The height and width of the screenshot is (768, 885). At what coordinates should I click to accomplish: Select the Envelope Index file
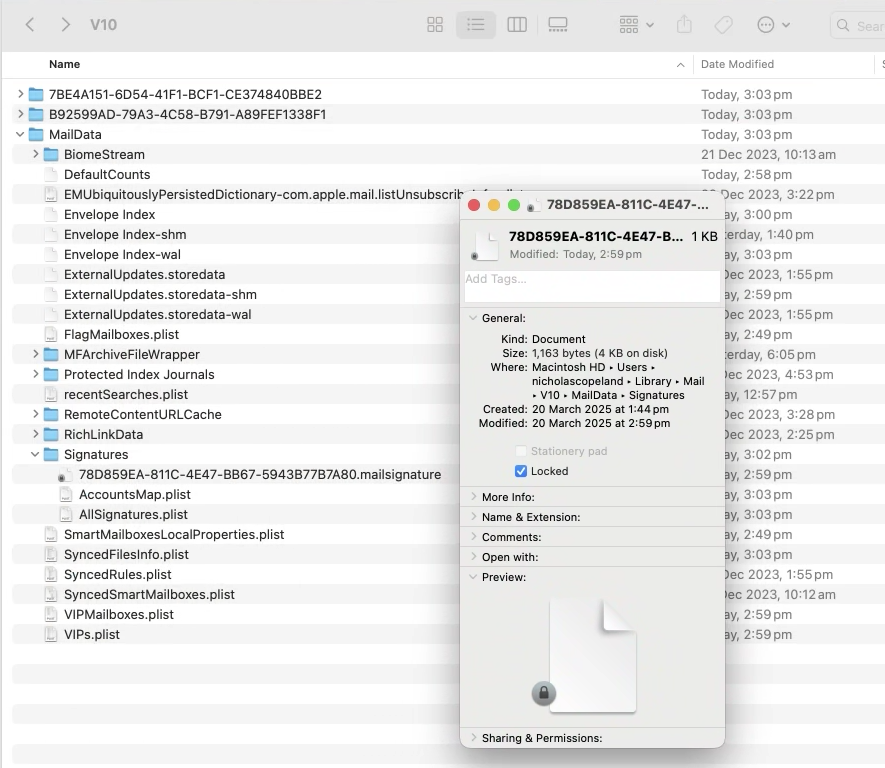[x=109, y=214]
